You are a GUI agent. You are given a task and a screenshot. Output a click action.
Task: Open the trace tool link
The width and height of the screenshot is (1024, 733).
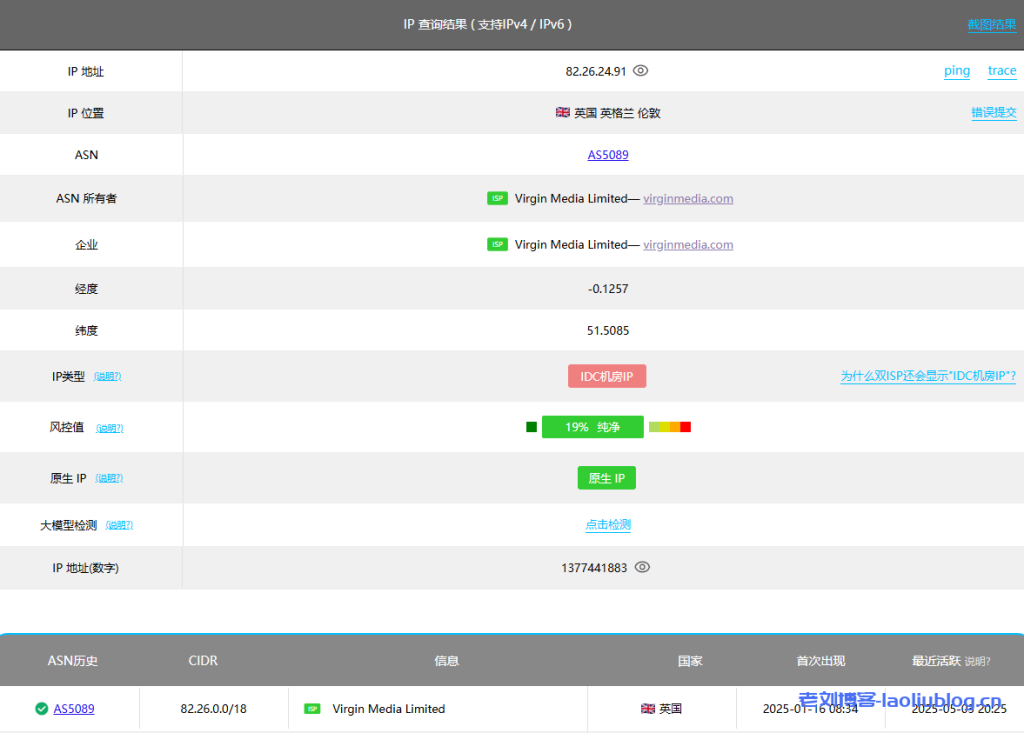(1001, 71)
